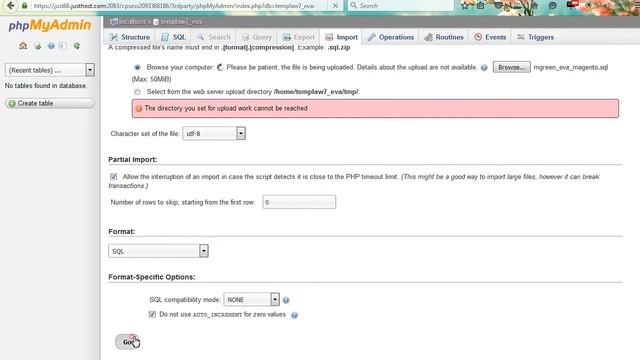Open the localhost breadcrumb link
Image resolution: width=640 pixels, height=360 pixels.
pyautogui.click(x=132, y=22)
